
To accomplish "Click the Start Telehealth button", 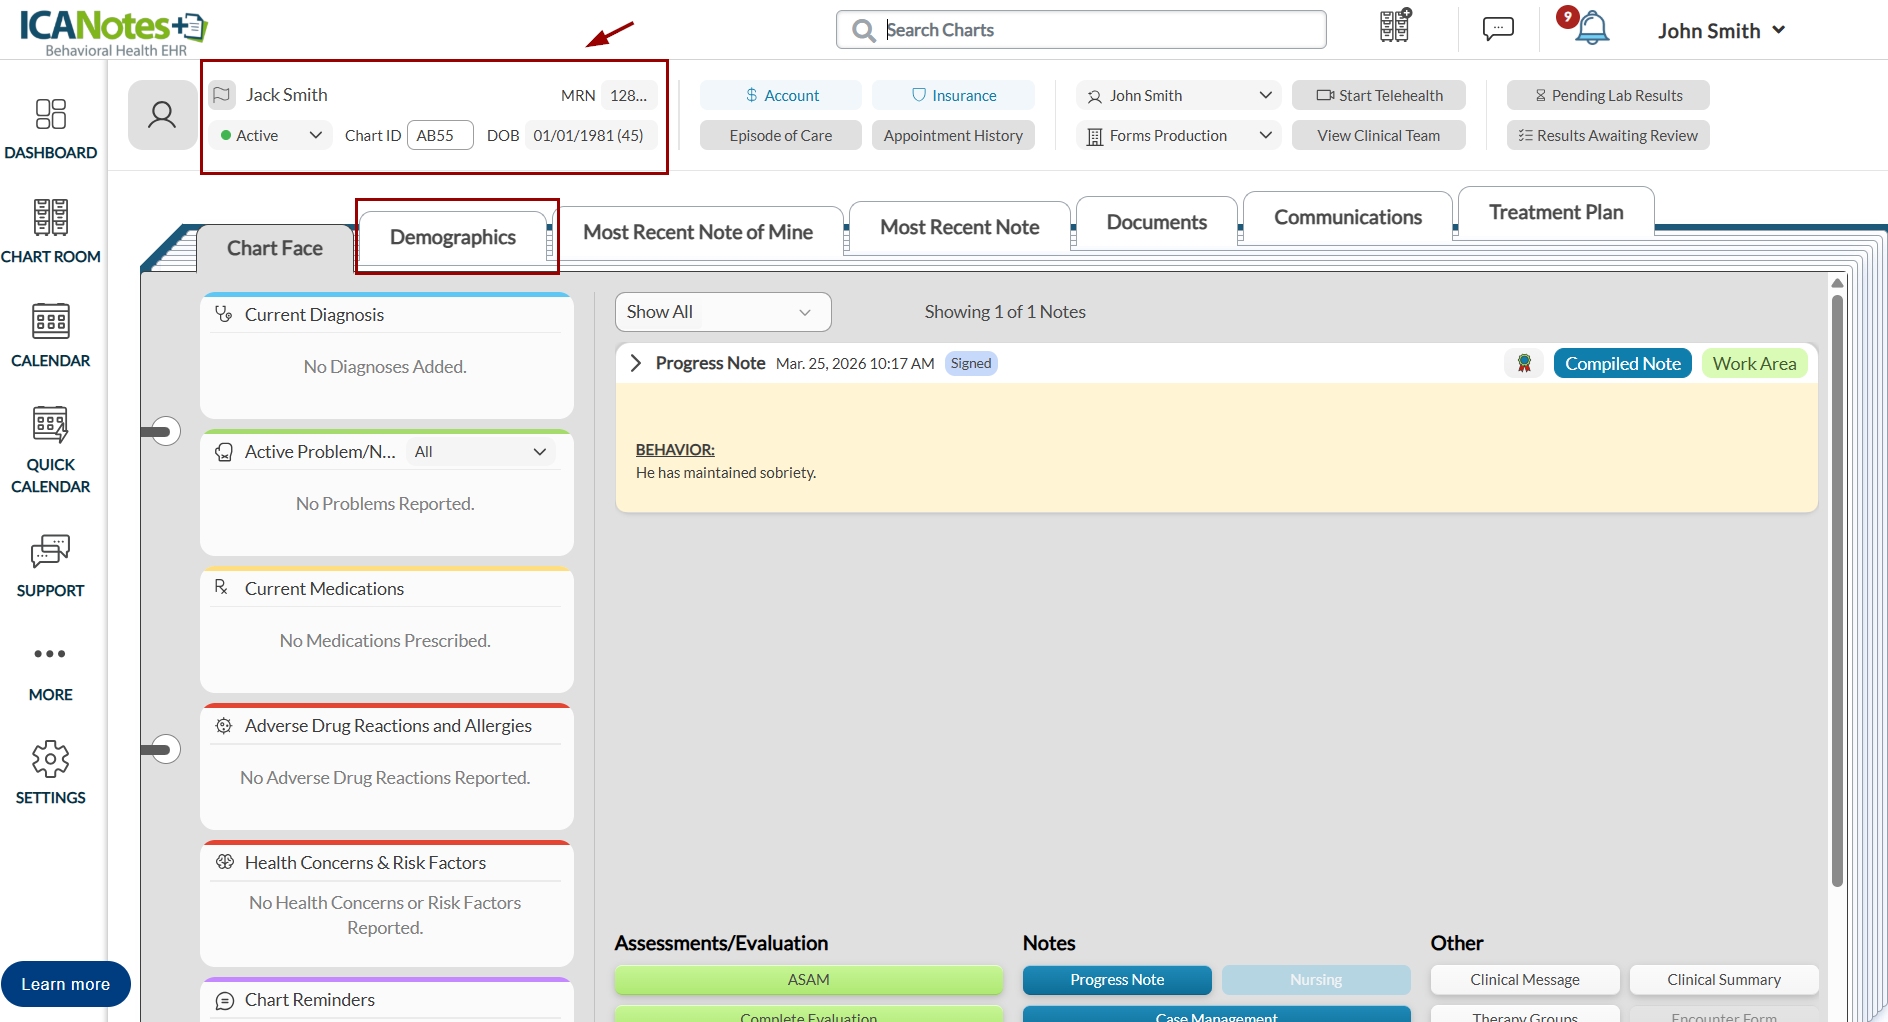I will [x=1378, y=96].
